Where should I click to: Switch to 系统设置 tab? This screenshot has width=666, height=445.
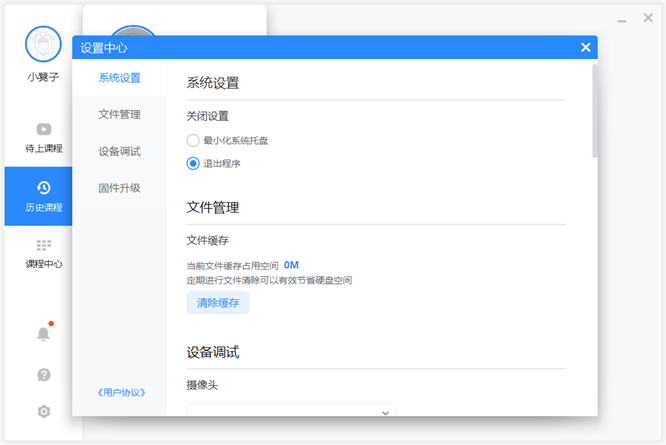[x=119, y=78]
